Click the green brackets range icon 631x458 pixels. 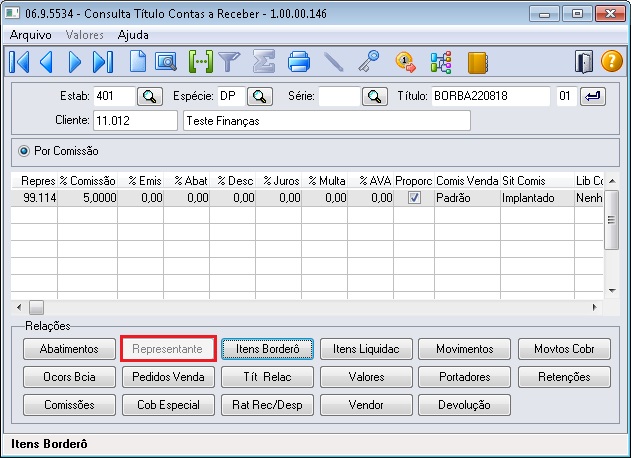coord(200,62)
